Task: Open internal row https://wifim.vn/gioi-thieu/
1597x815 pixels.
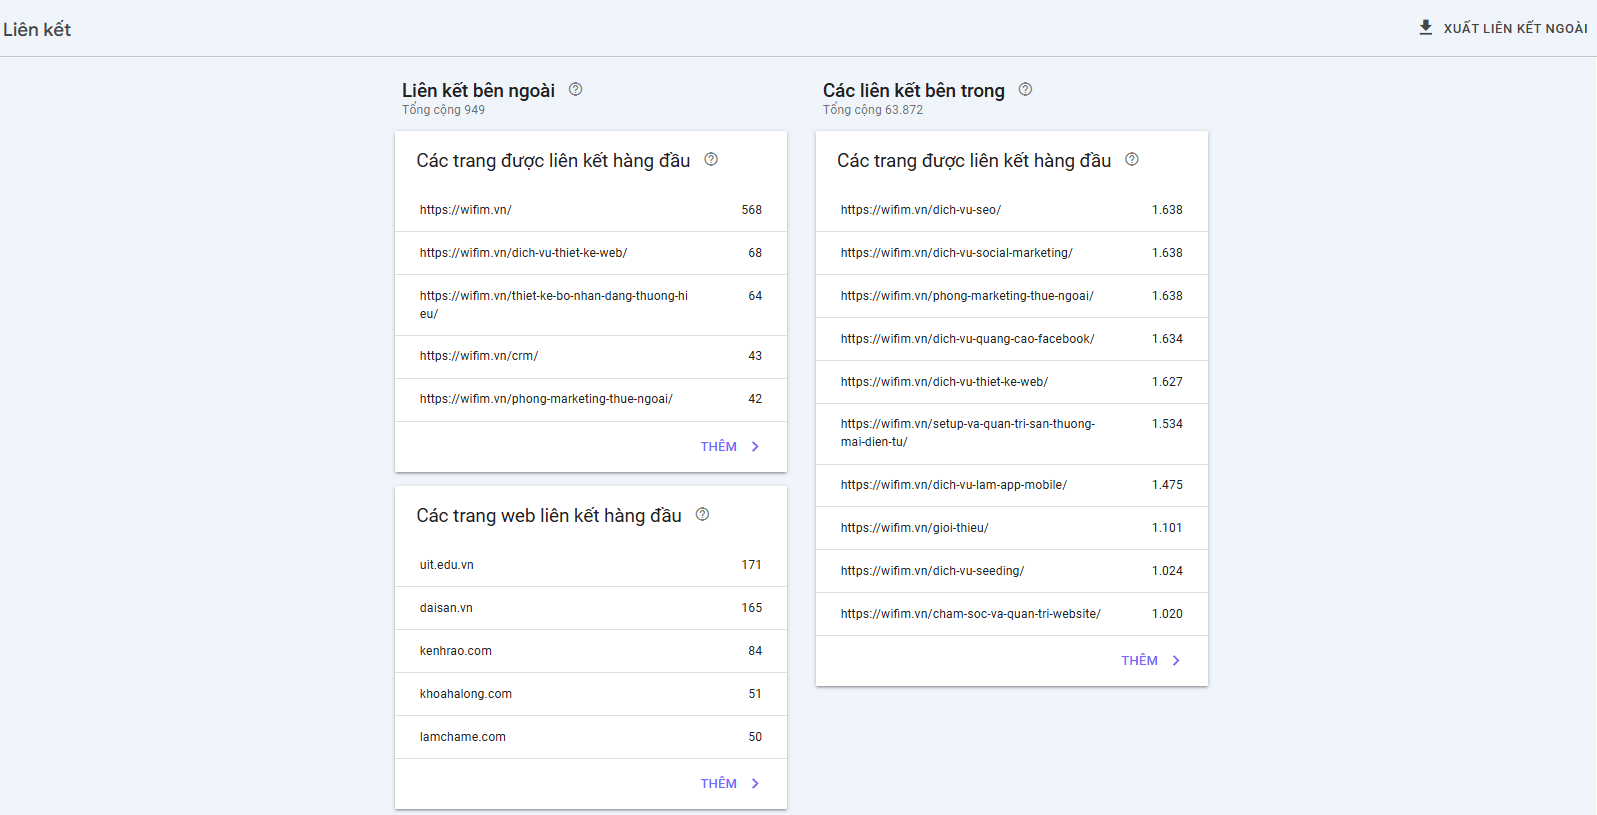Action: [1012, 528]
